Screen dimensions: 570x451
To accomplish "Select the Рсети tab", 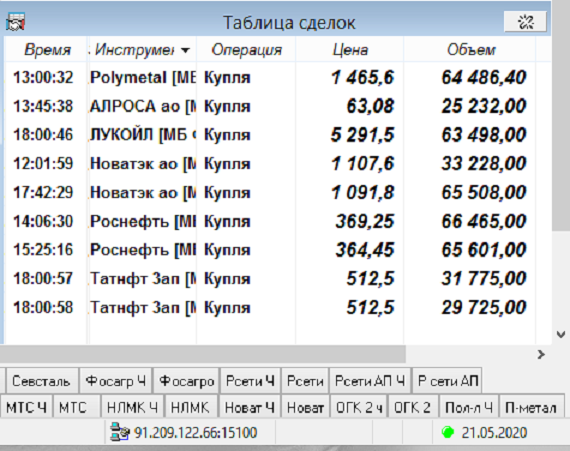I will click(x=305, y=381).
